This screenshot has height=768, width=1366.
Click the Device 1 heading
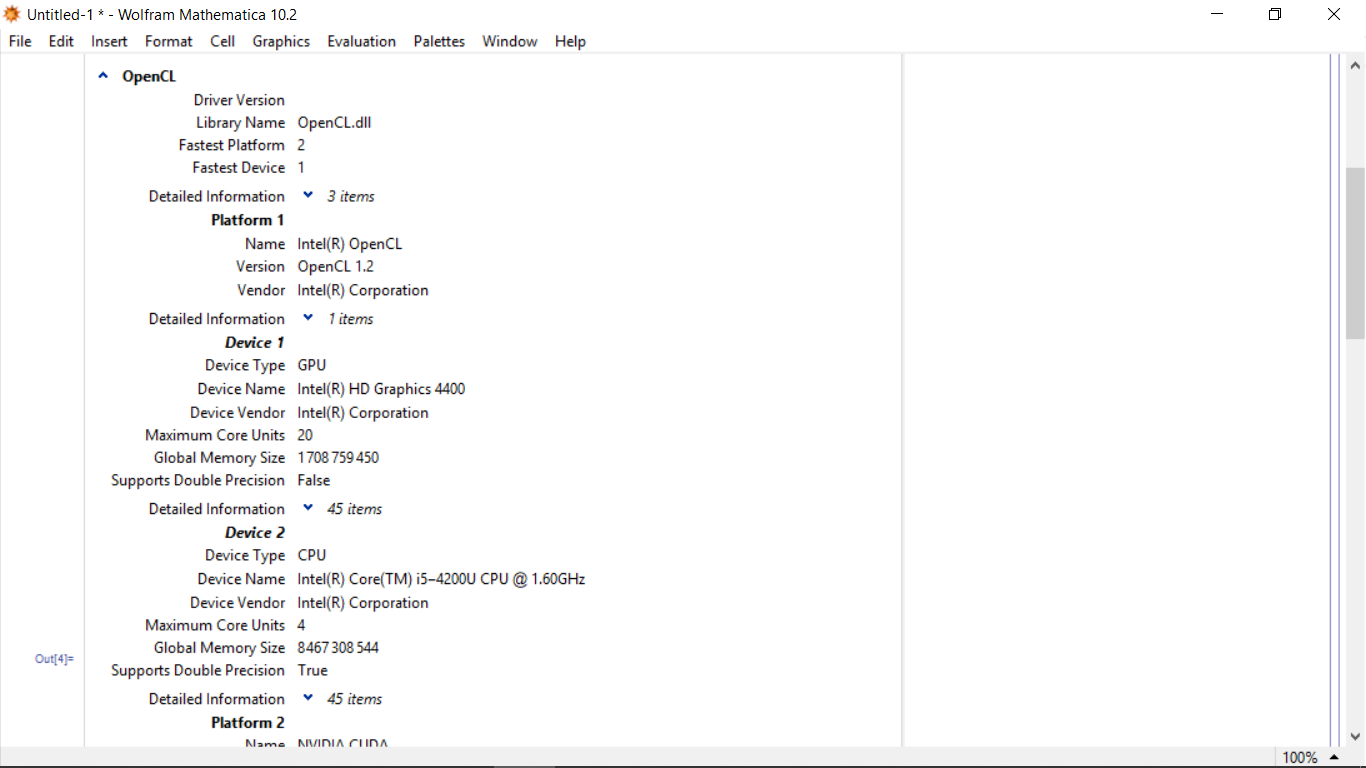(x=255, y=343)
